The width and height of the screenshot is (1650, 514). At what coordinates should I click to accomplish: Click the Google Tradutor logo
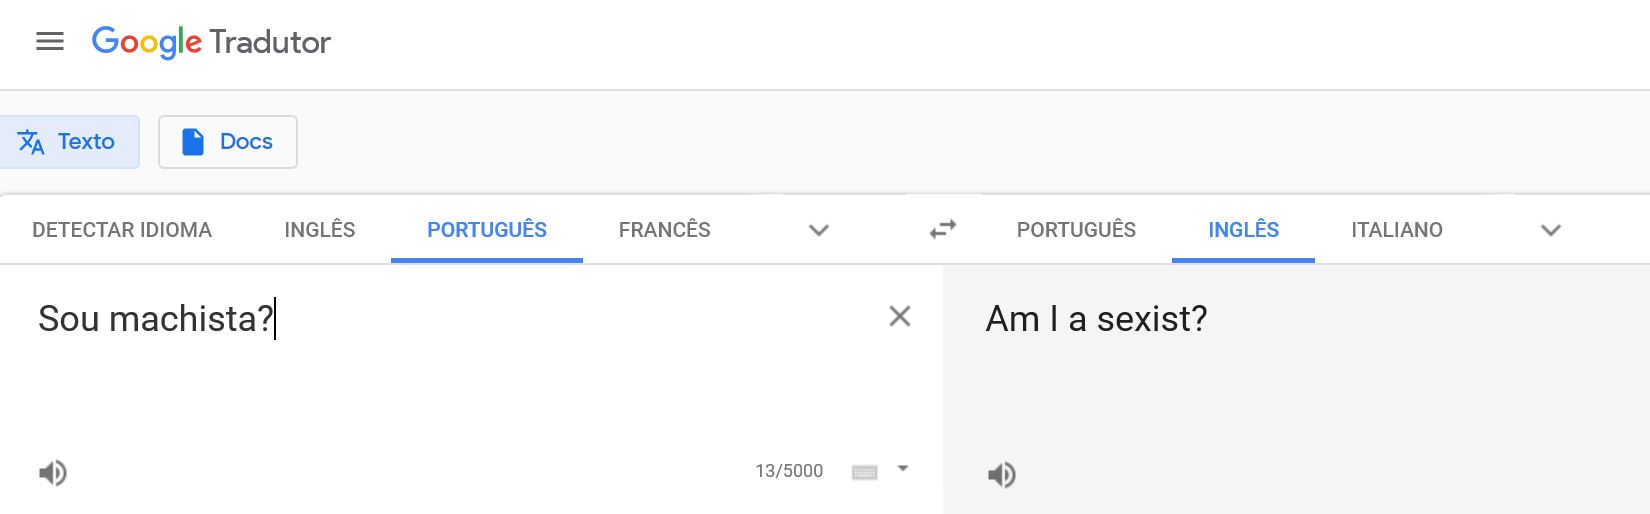click(x=211, y=42)
